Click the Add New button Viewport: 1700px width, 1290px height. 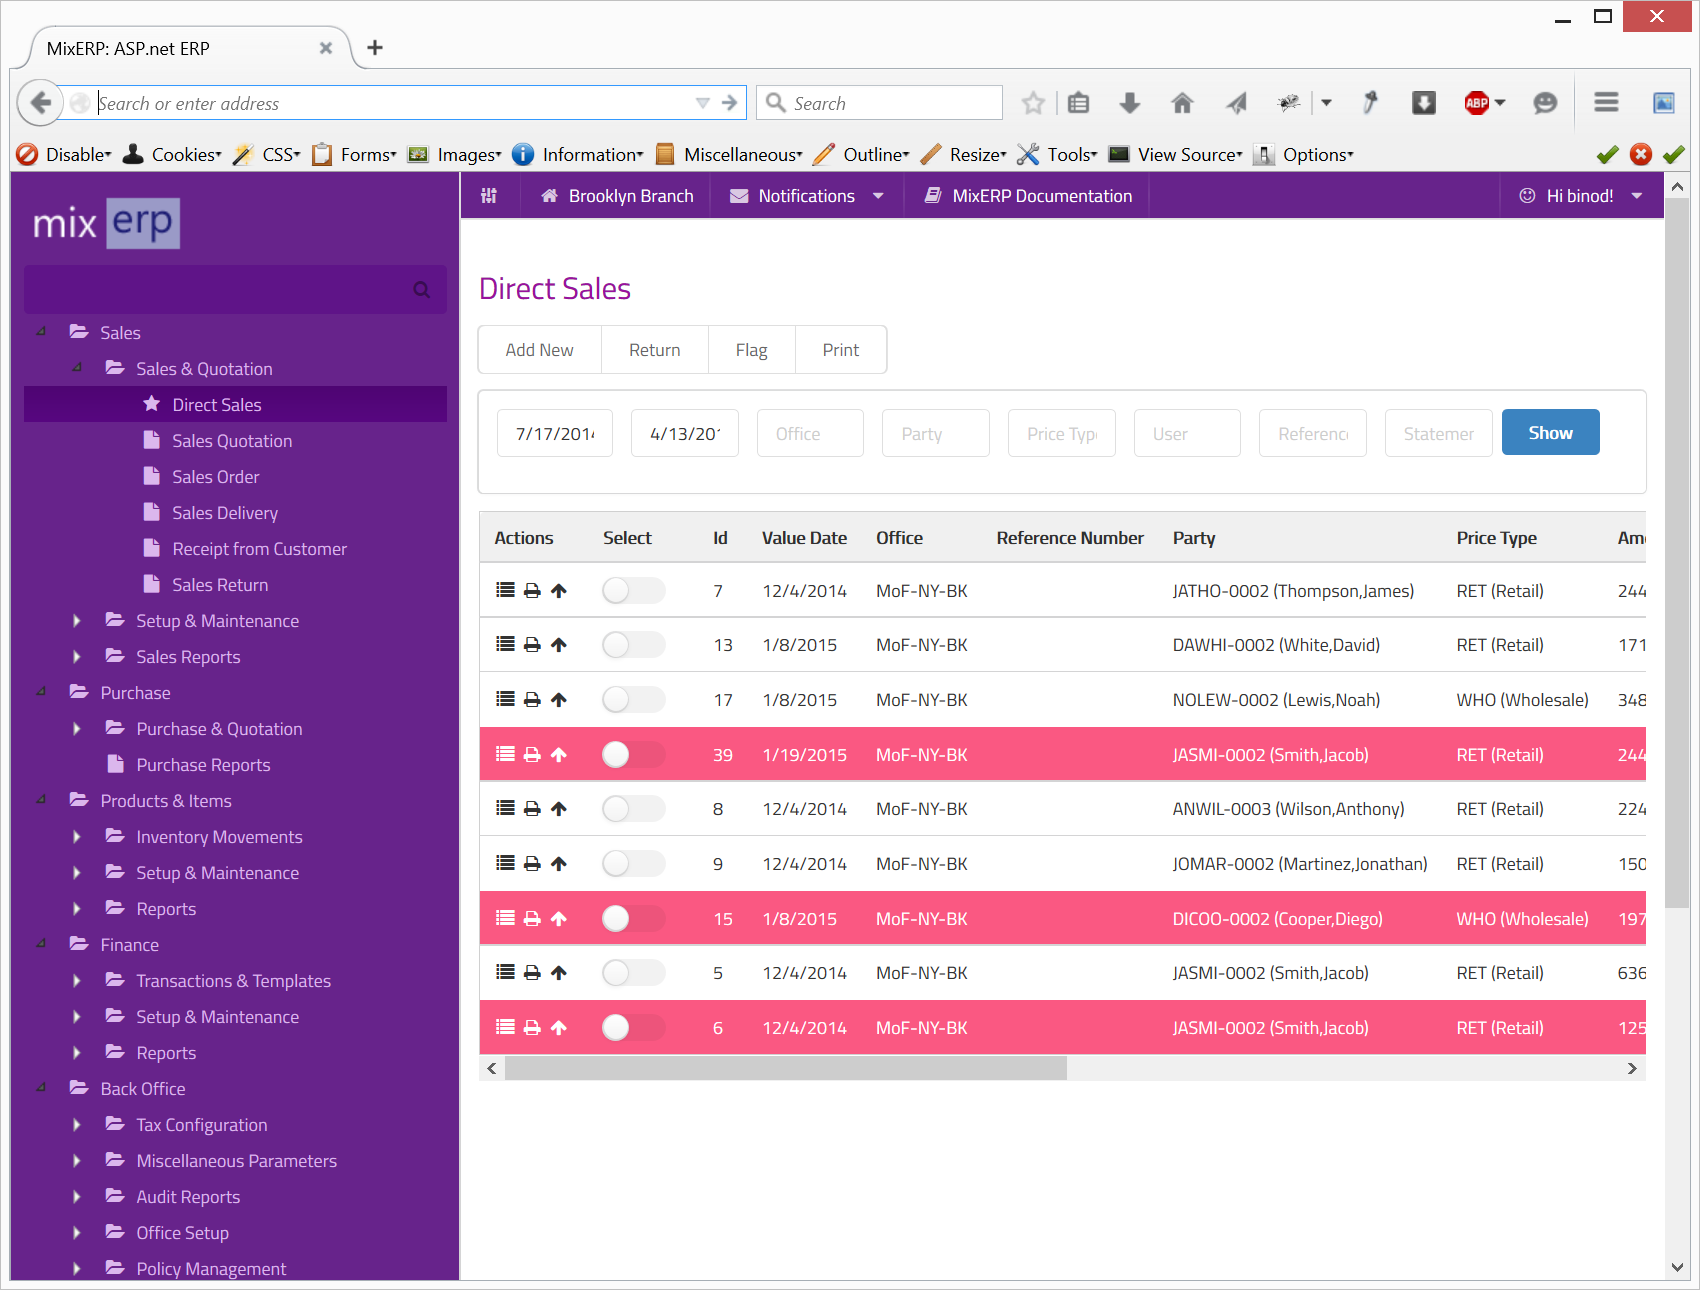pos(539,350)
